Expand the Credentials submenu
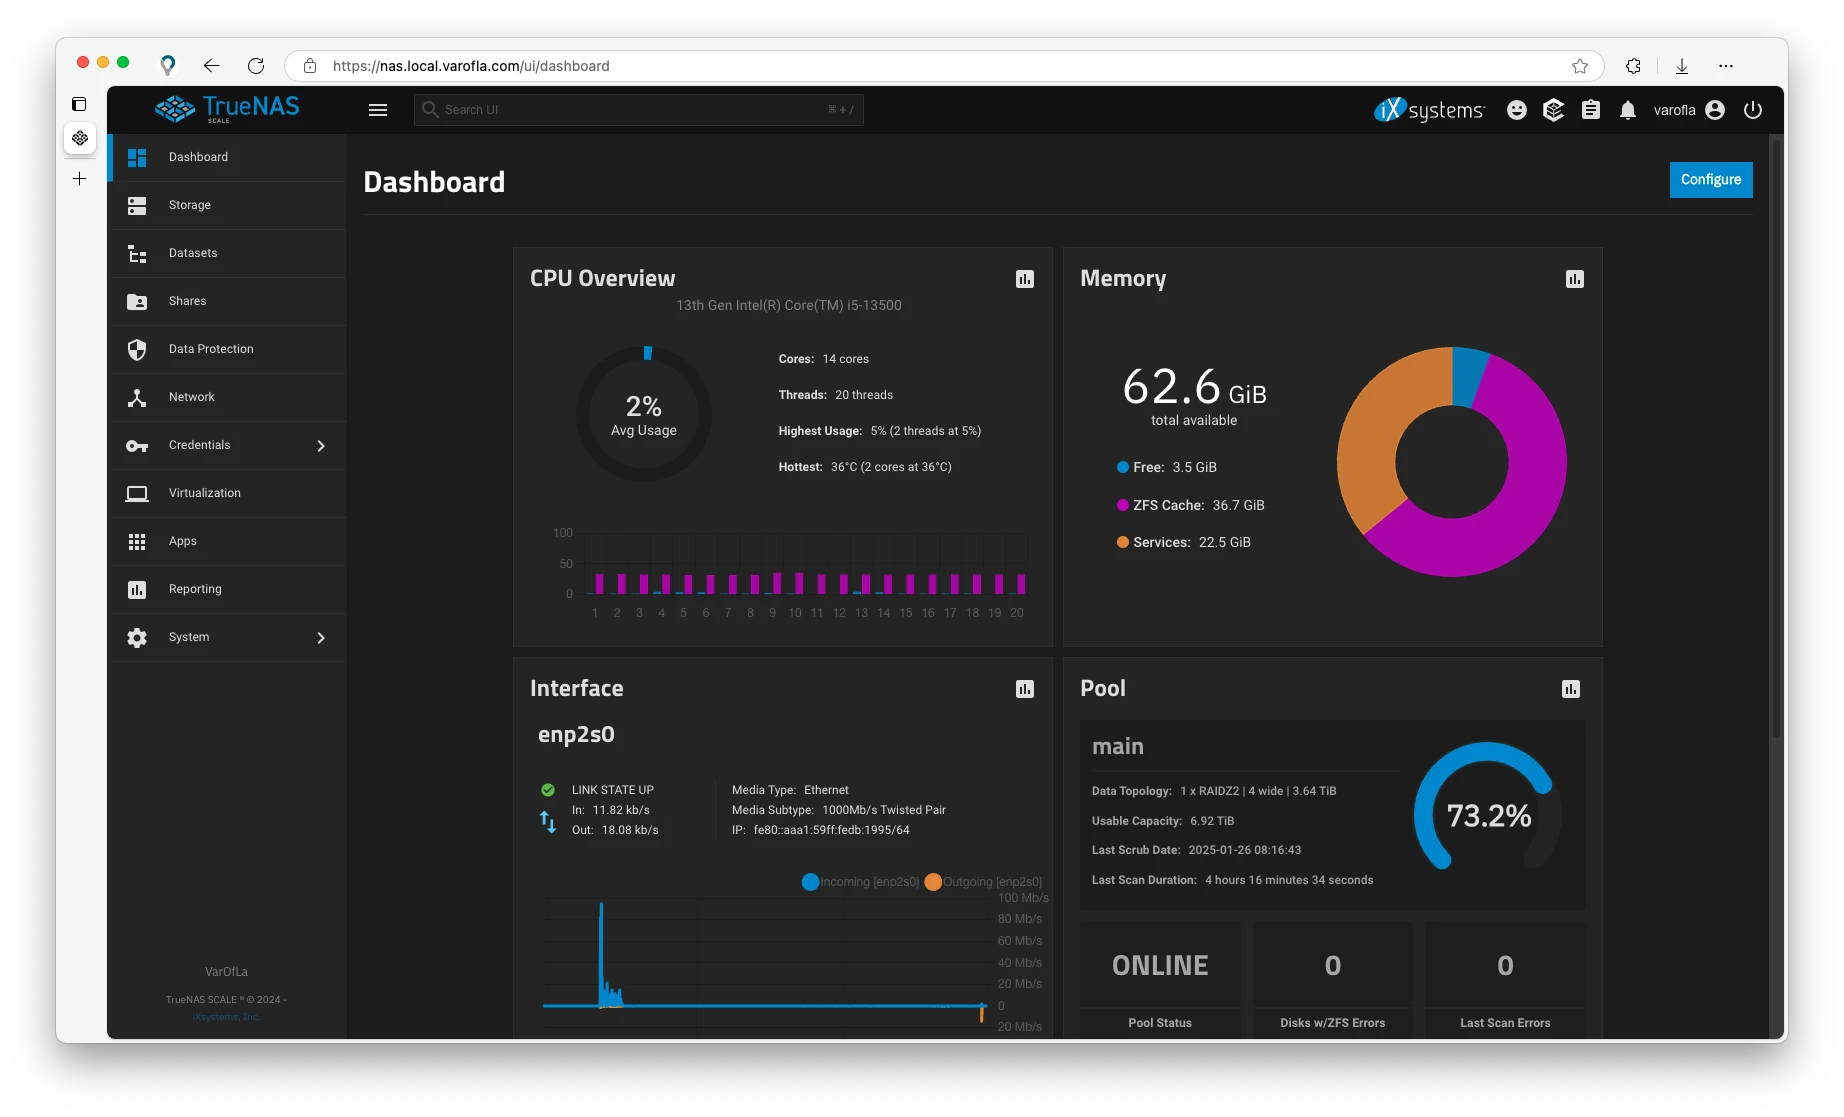1844x1117 pixels. [x=321, y=446]
